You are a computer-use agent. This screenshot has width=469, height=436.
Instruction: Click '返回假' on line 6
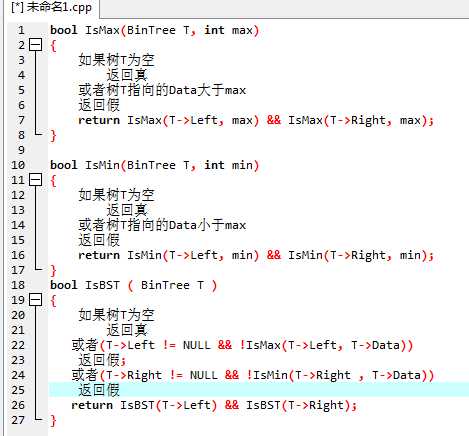[x=99, y=105]
